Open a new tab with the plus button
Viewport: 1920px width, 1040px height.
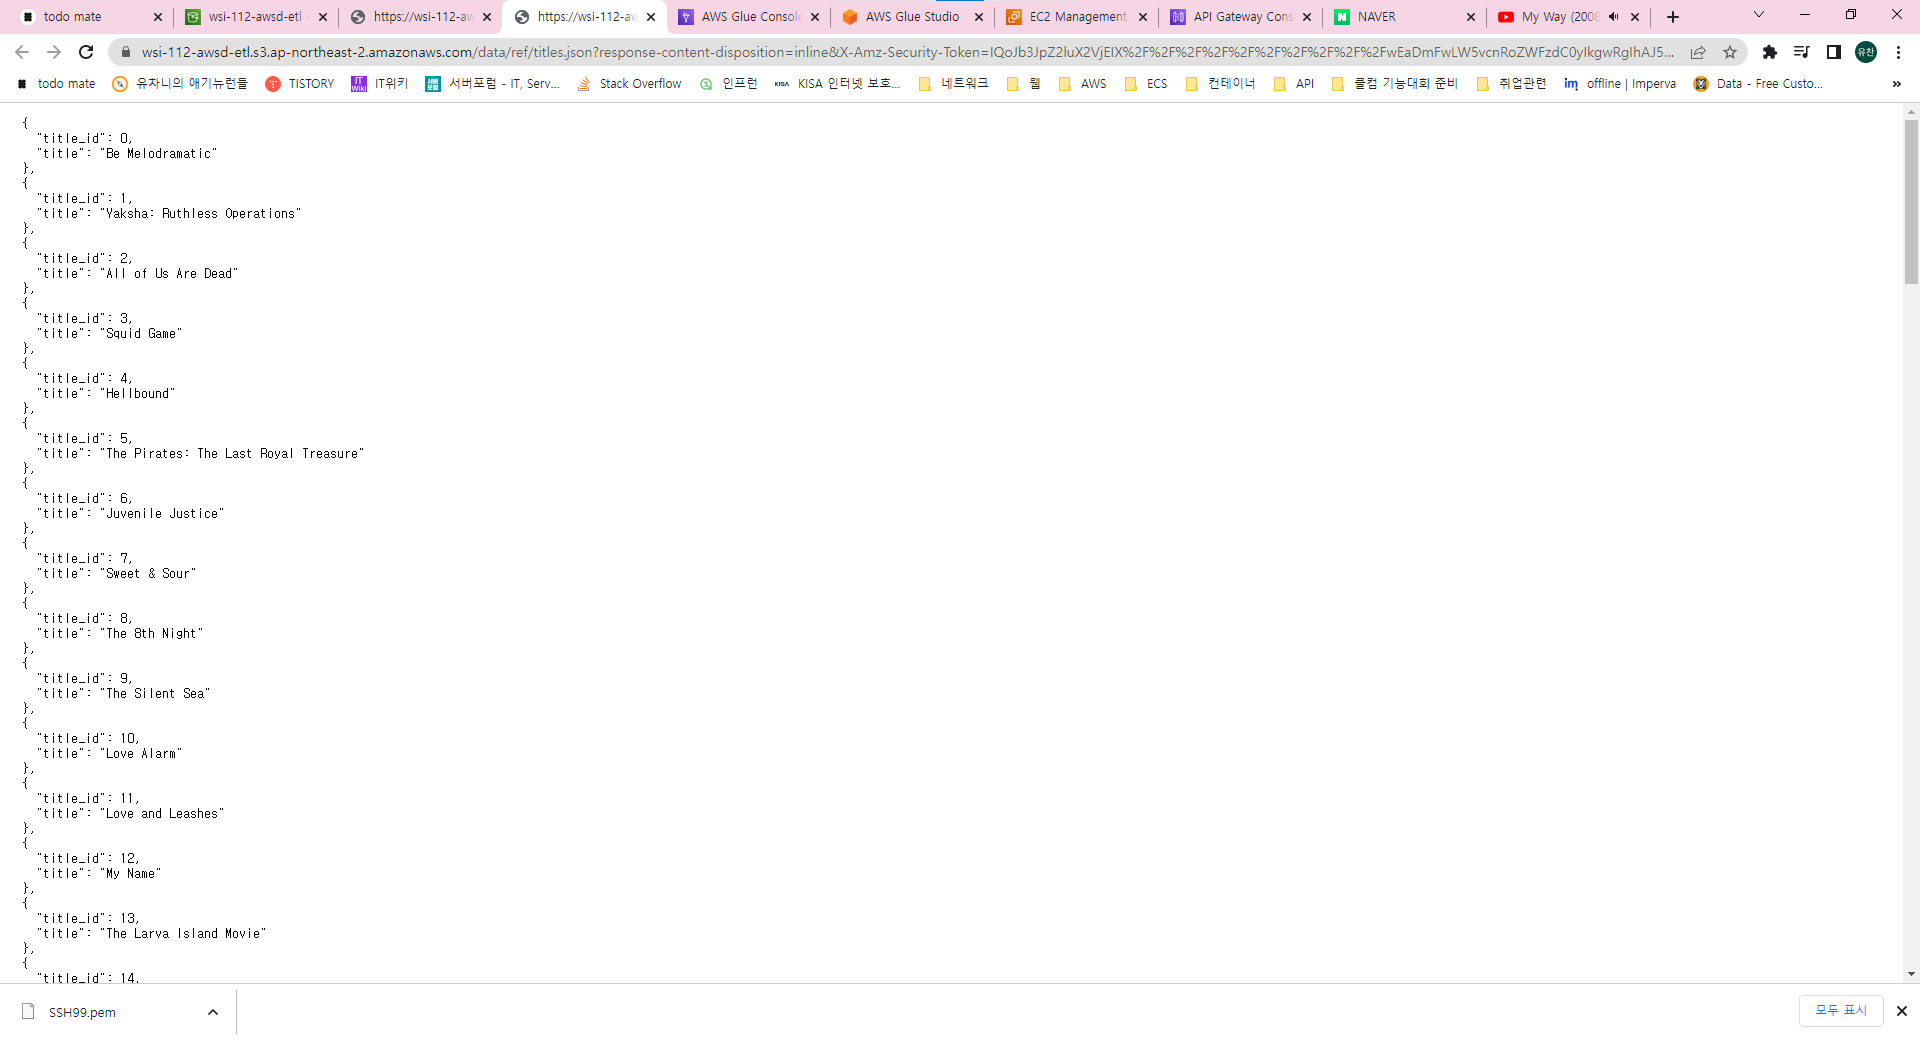click(1673, 17)
